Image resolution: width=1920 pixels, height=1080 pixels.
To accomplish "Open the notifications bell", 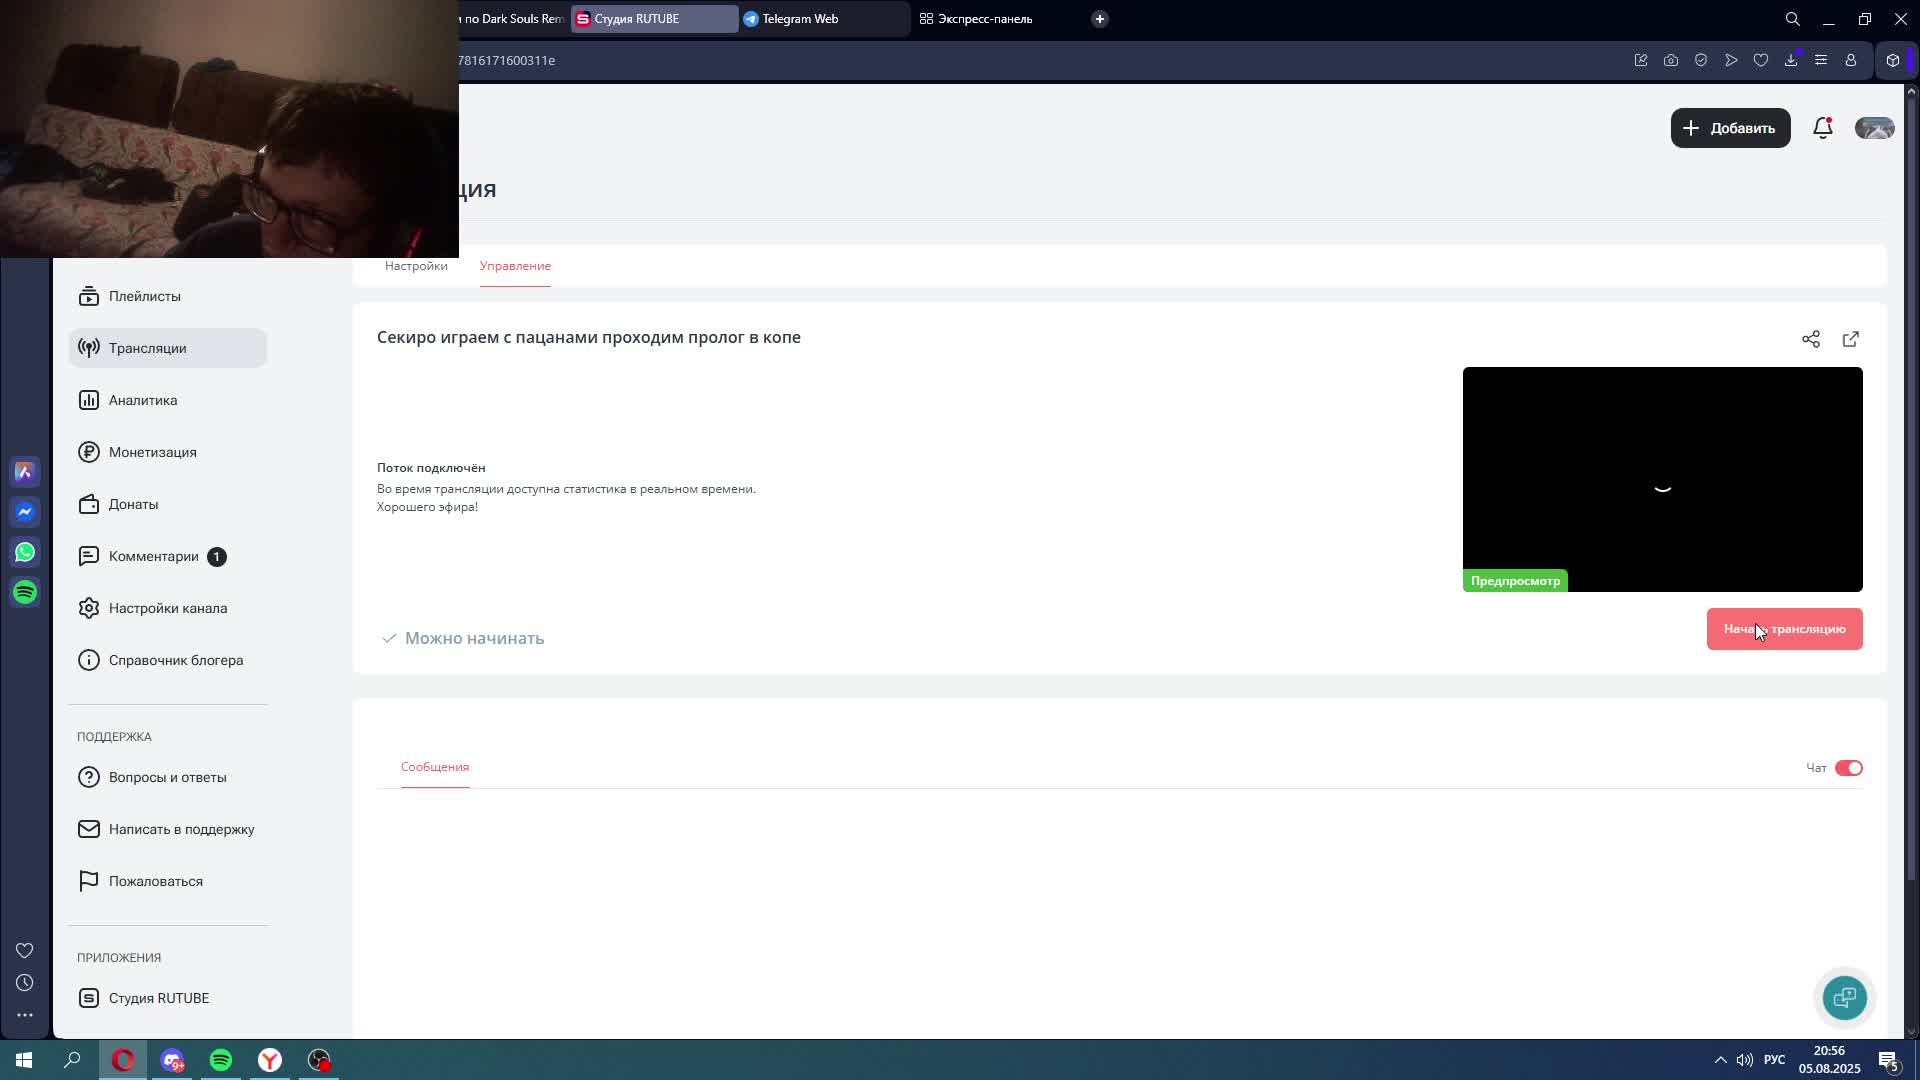I will click(1822, 128).
